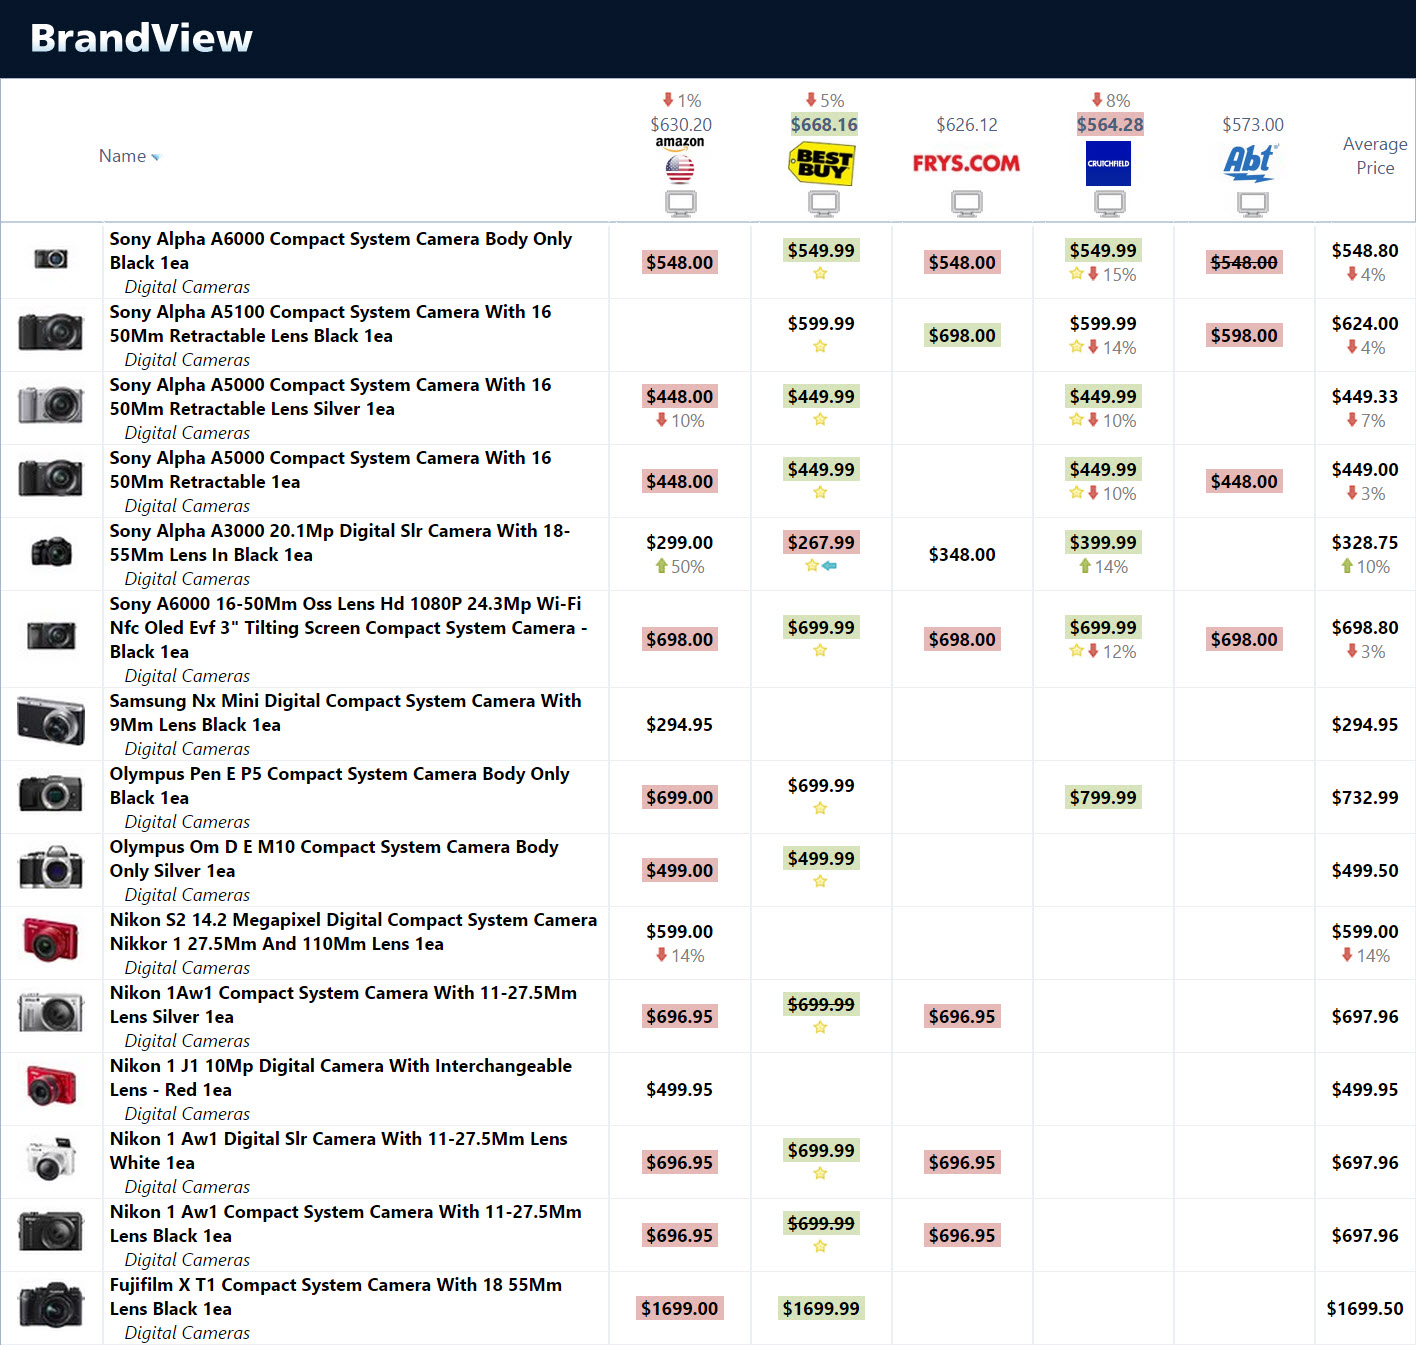
Task: Click star under Best Buy Olympus Om D $499.99
Action: 820,881
